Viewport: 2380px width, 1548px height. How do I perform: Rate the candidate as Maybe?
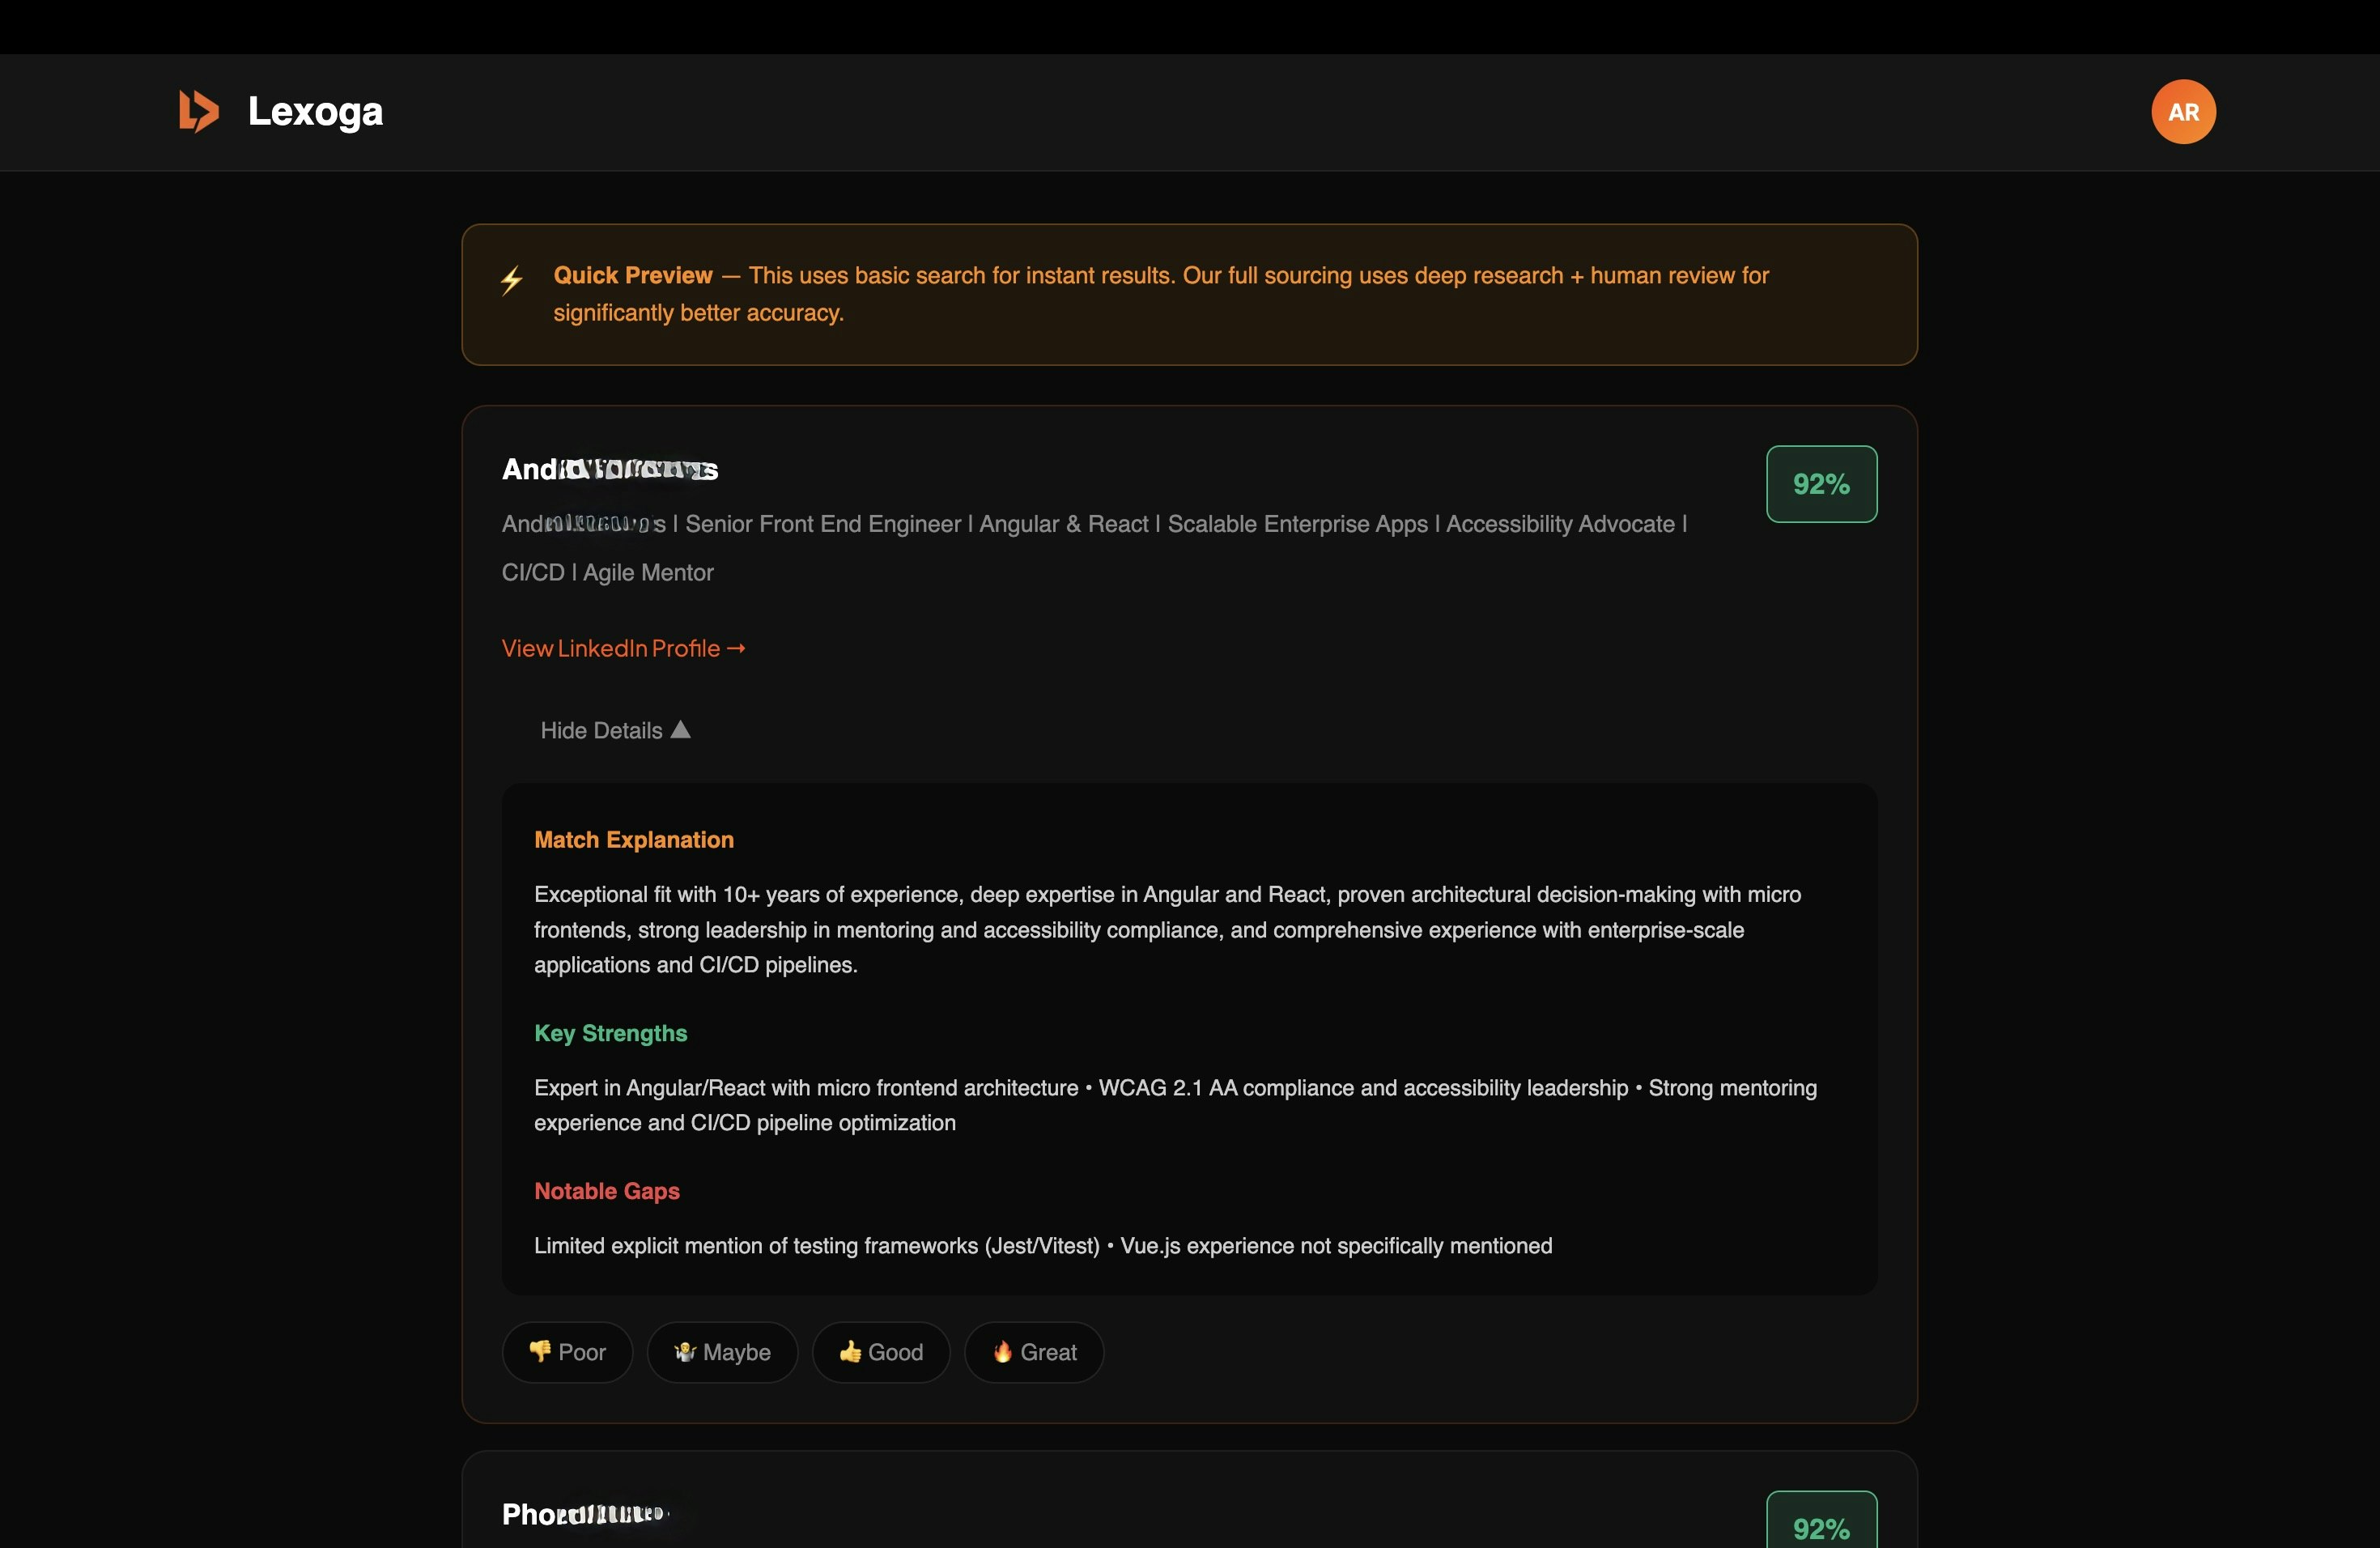(x=722, y=1352)
